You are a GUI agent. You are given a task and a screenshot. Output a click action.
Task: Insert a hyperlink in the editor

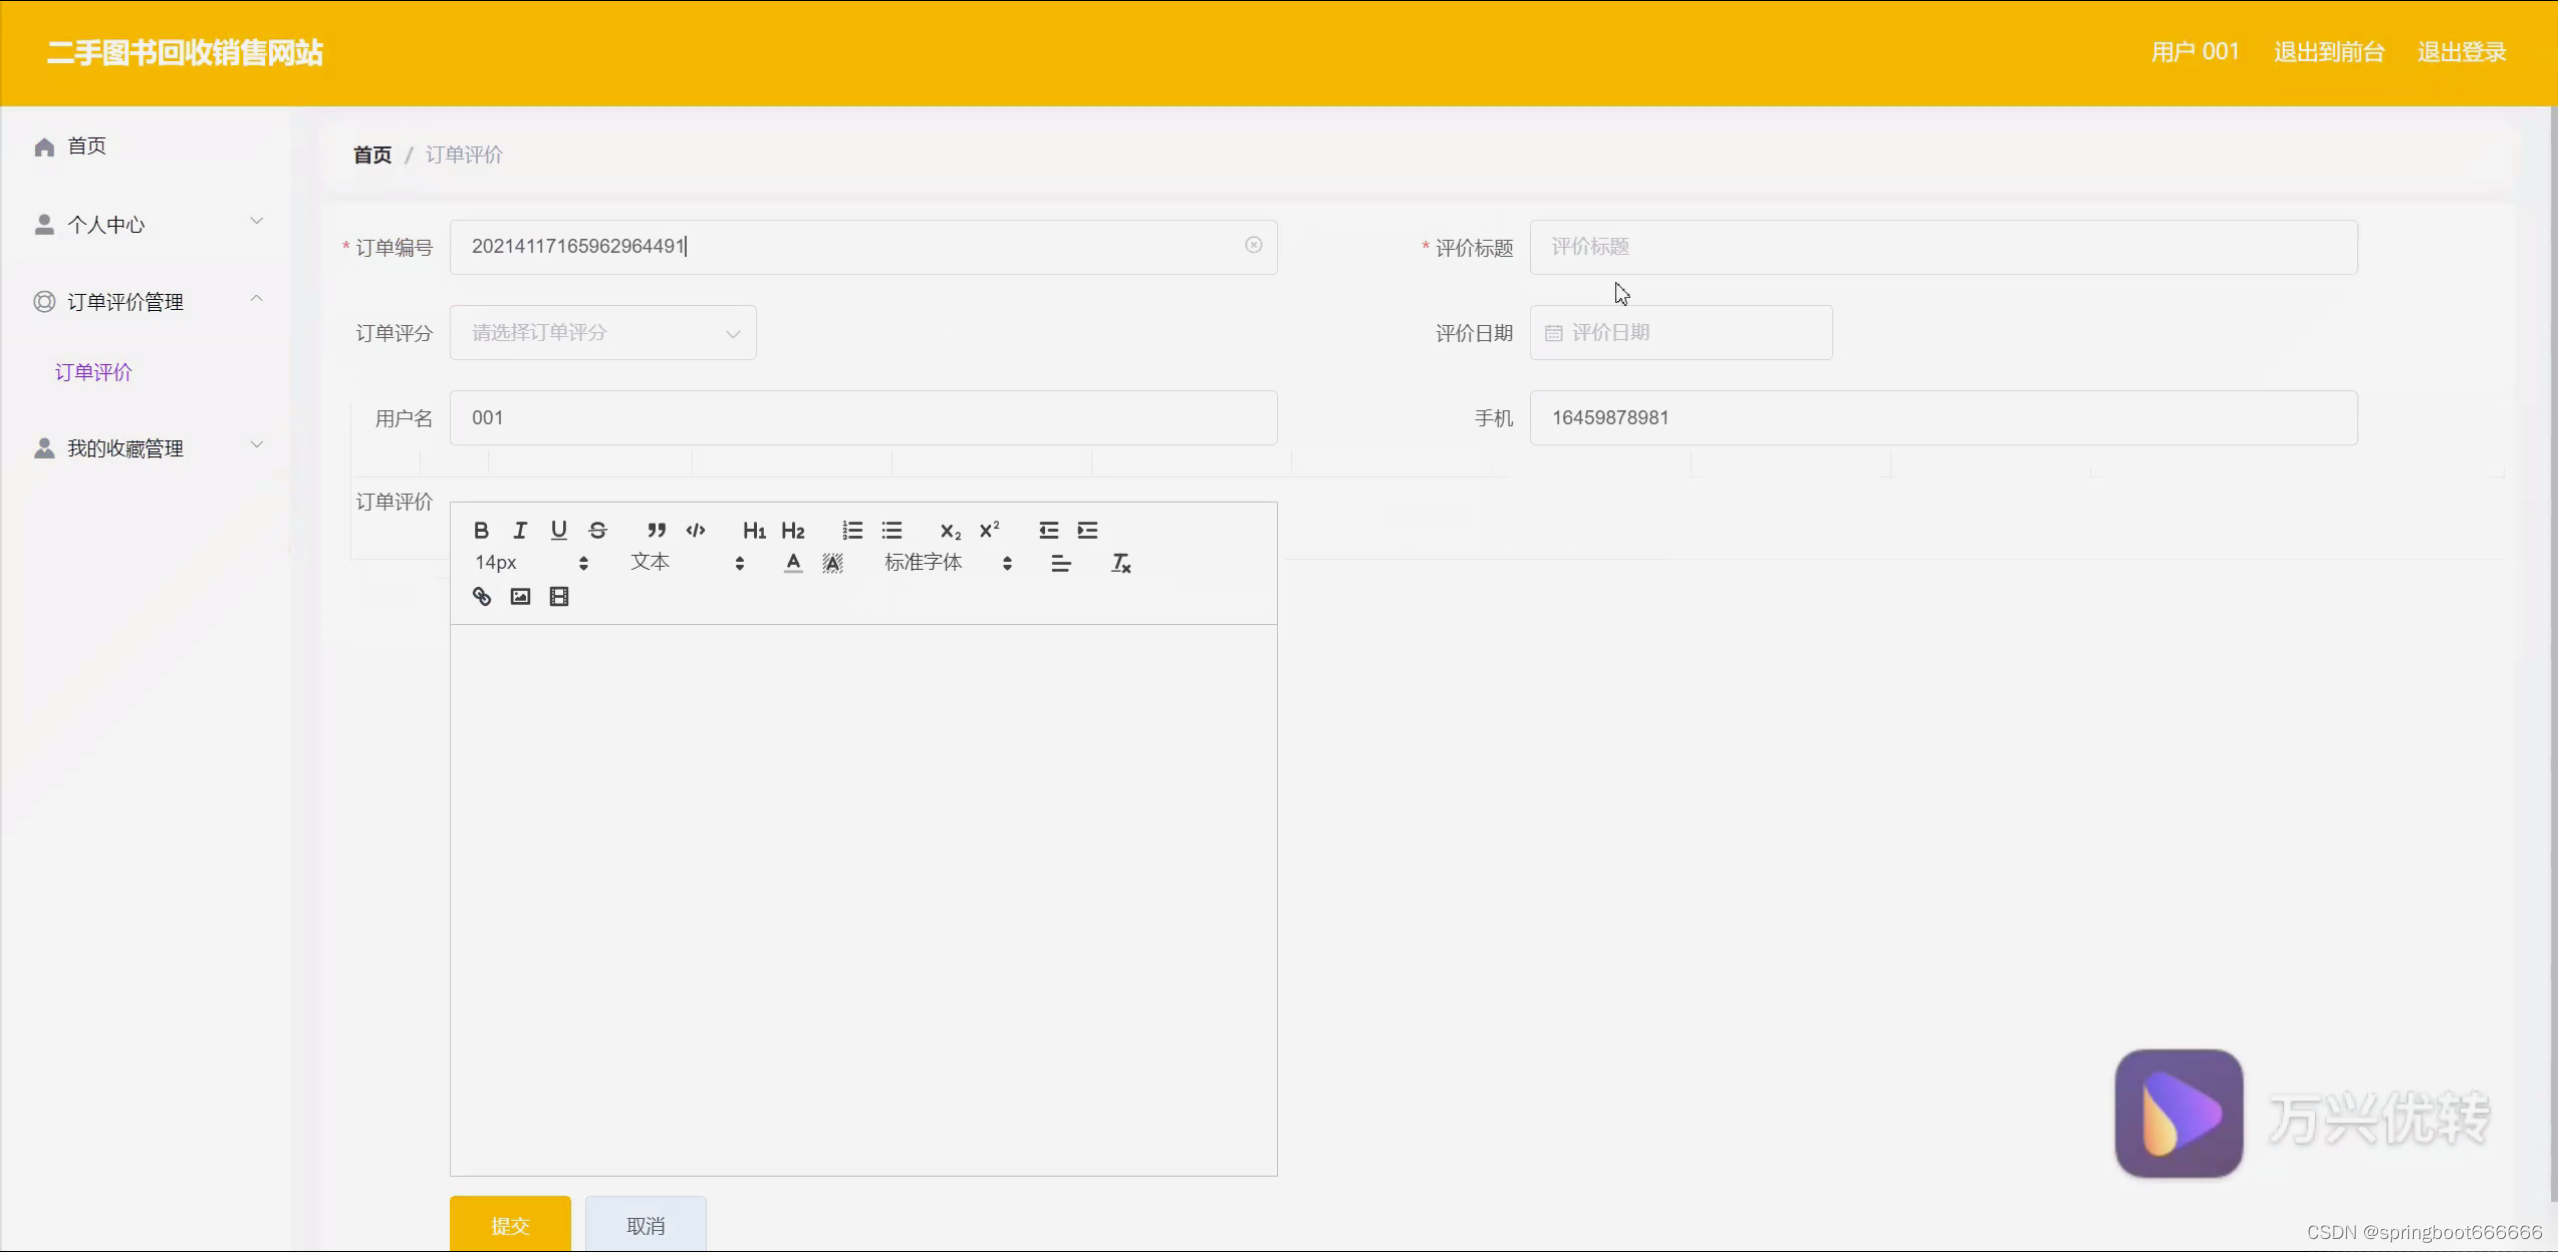[481, 597]
